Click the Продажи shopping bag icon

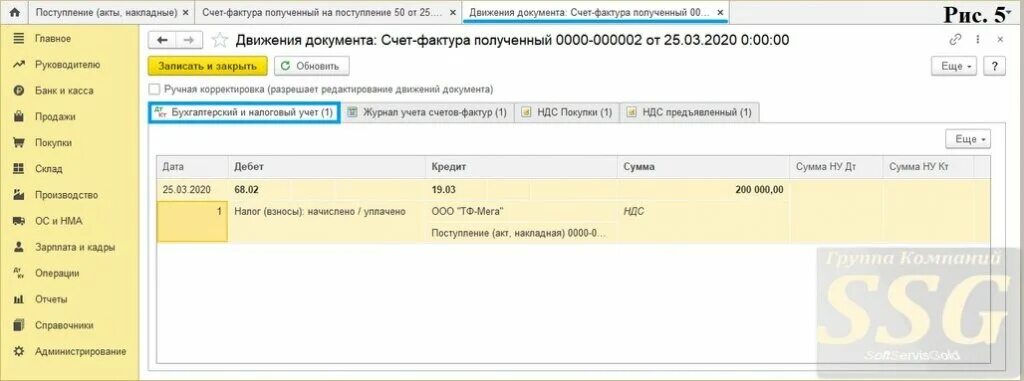coord(19,117)
